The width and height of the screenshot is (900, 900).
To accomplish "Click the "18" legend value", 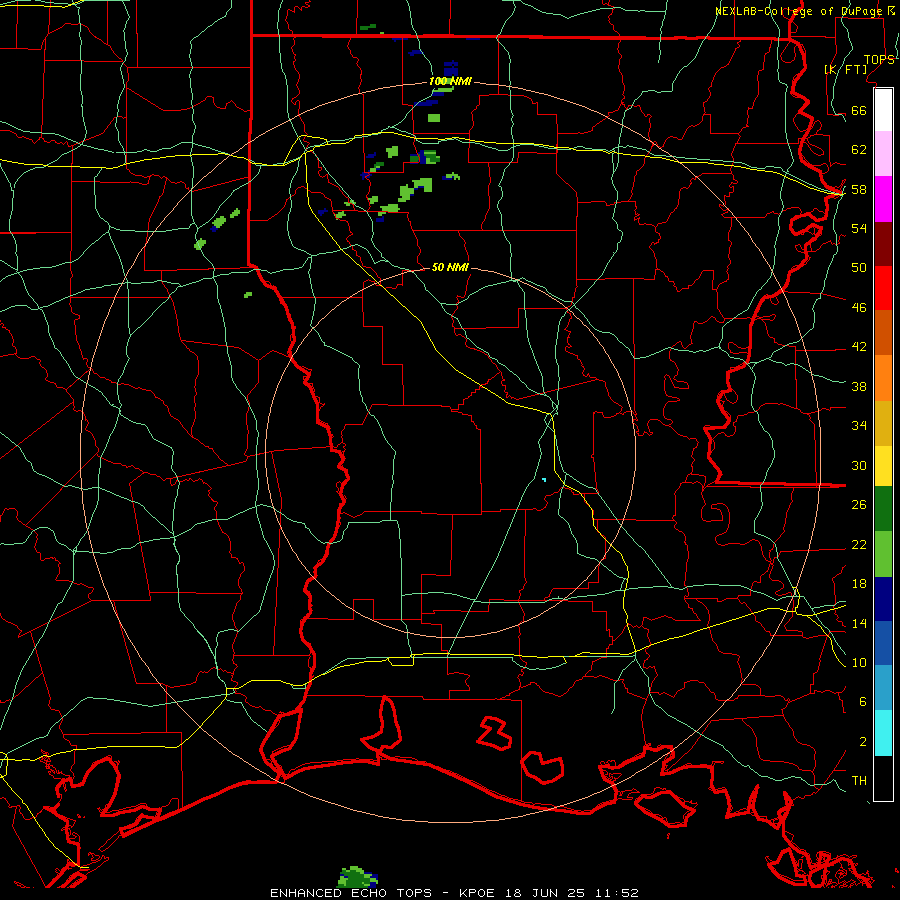I will click(x=859, y=584).
